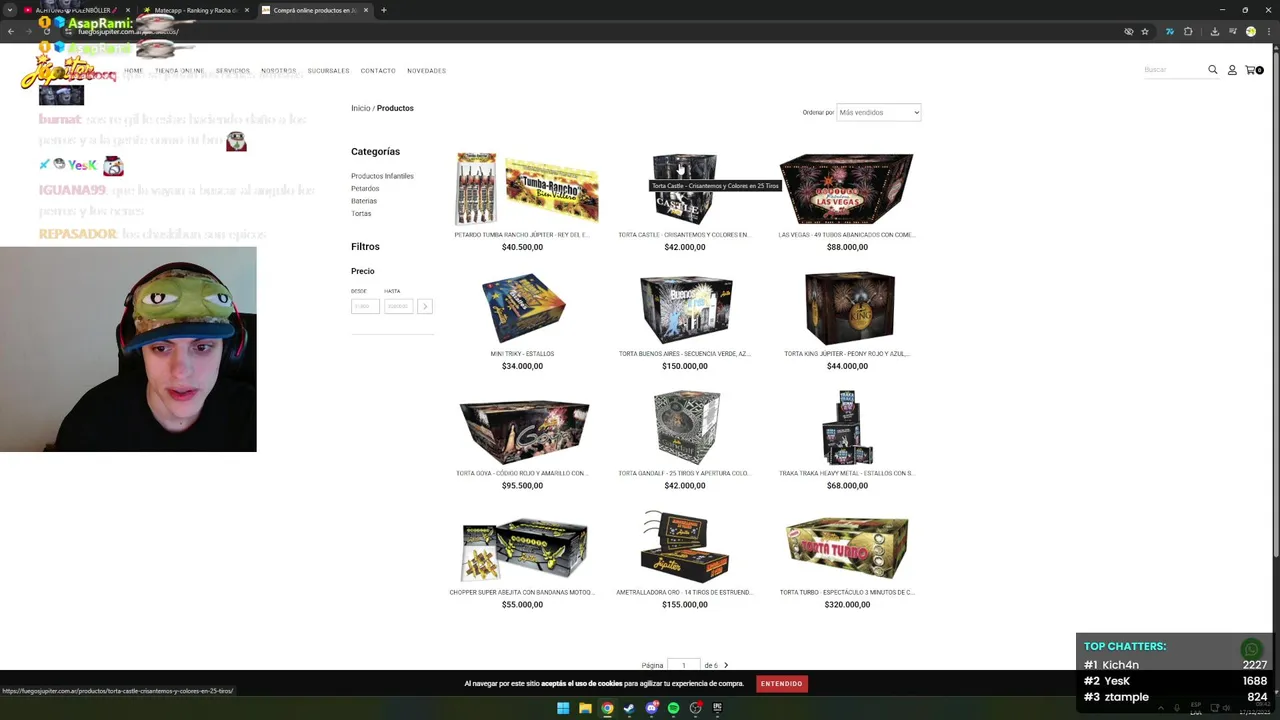1280x720 pixels.
Task: Click the page number input field
Action: click(x=684, y=665)
